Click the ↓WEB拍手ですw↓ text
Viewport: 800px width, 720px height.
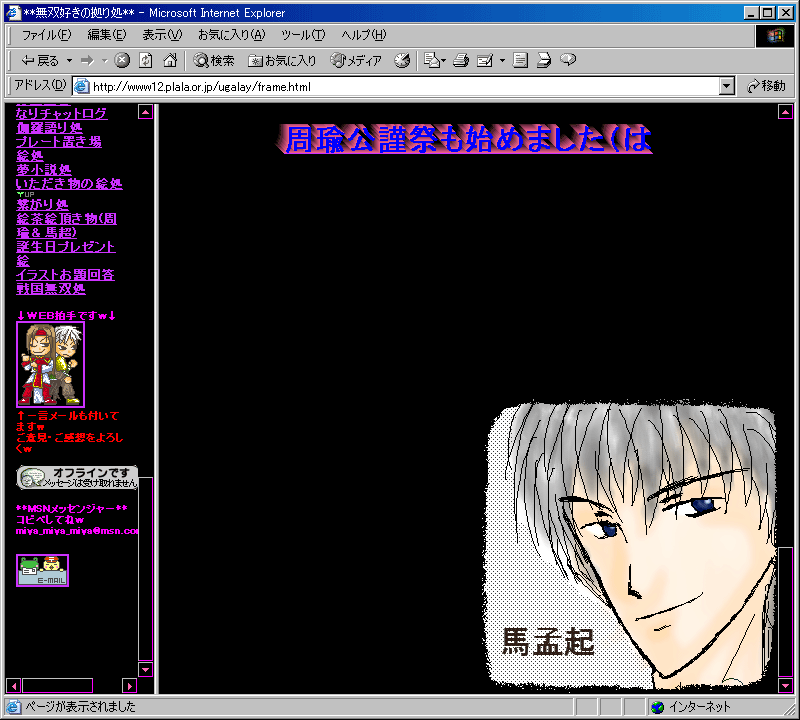(66, 315)
